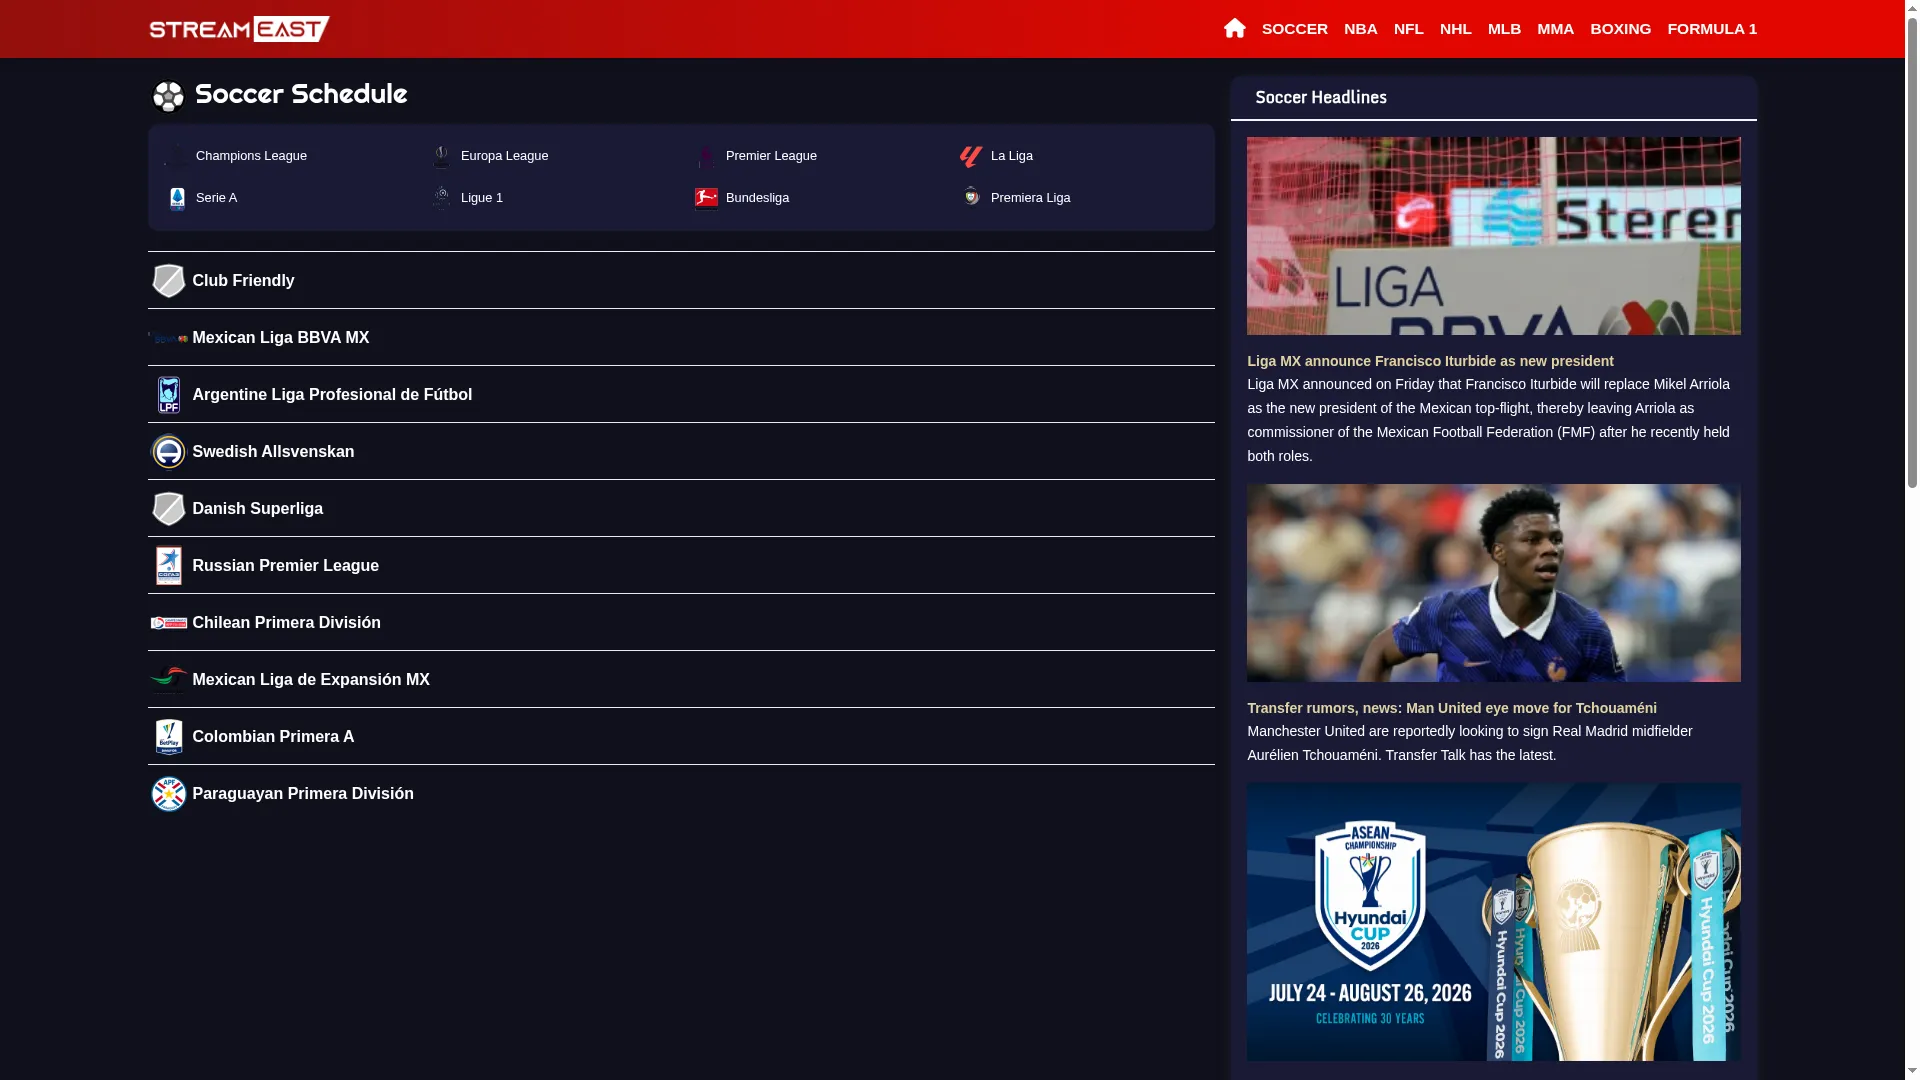Screen dimensions: 1920x1080
Task: Click the Soccer Schedule title text
Action: [300, 94]
